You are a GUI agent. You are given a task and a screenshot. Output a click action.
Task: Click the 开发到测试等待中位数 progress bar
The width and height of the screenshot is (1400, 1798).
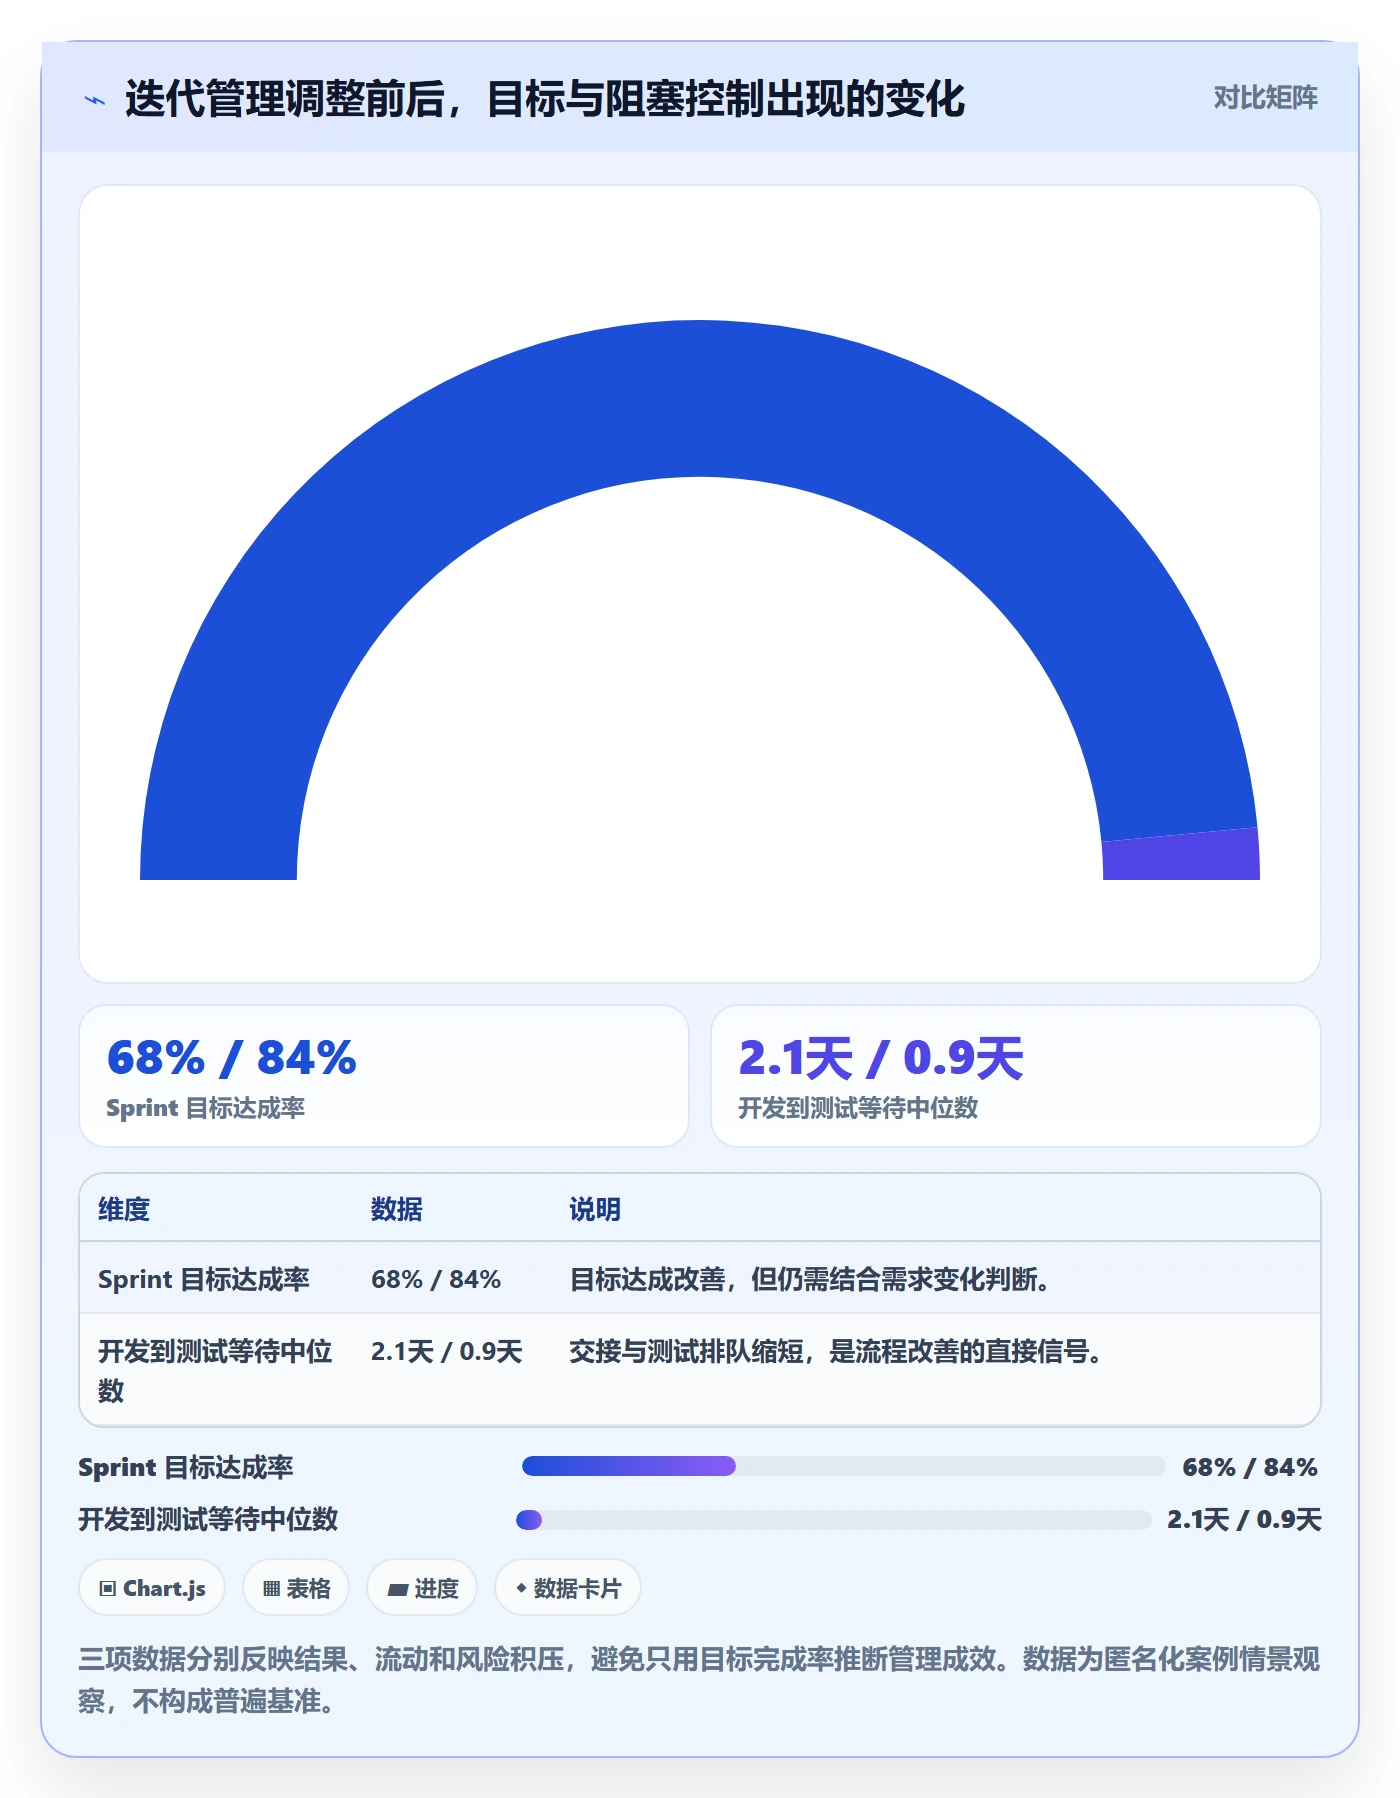833,1520
